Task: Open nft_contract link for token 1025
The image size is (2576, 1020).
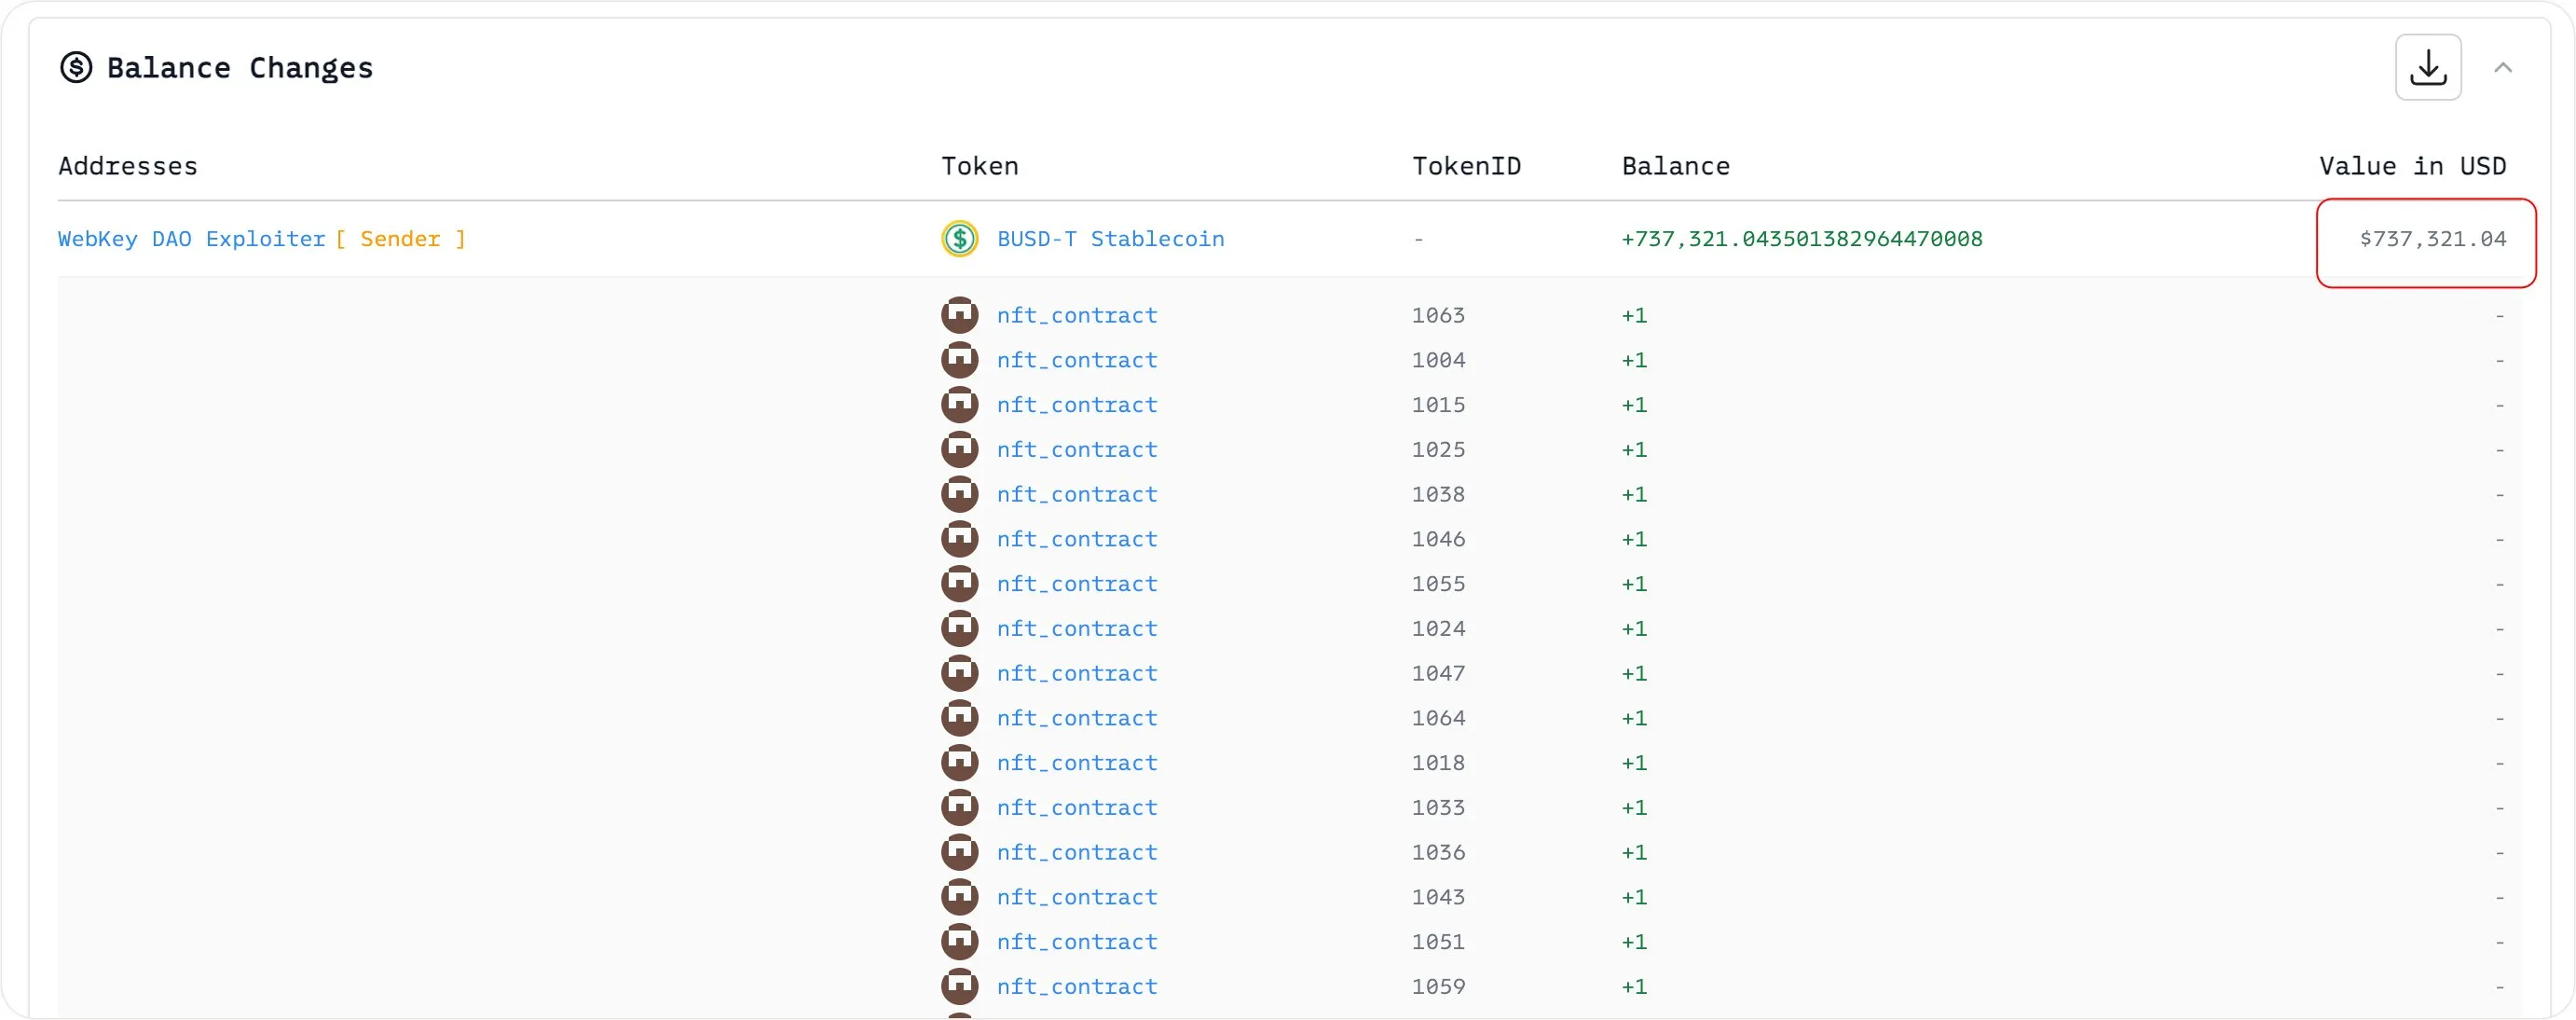Action: pos(1077,449)
